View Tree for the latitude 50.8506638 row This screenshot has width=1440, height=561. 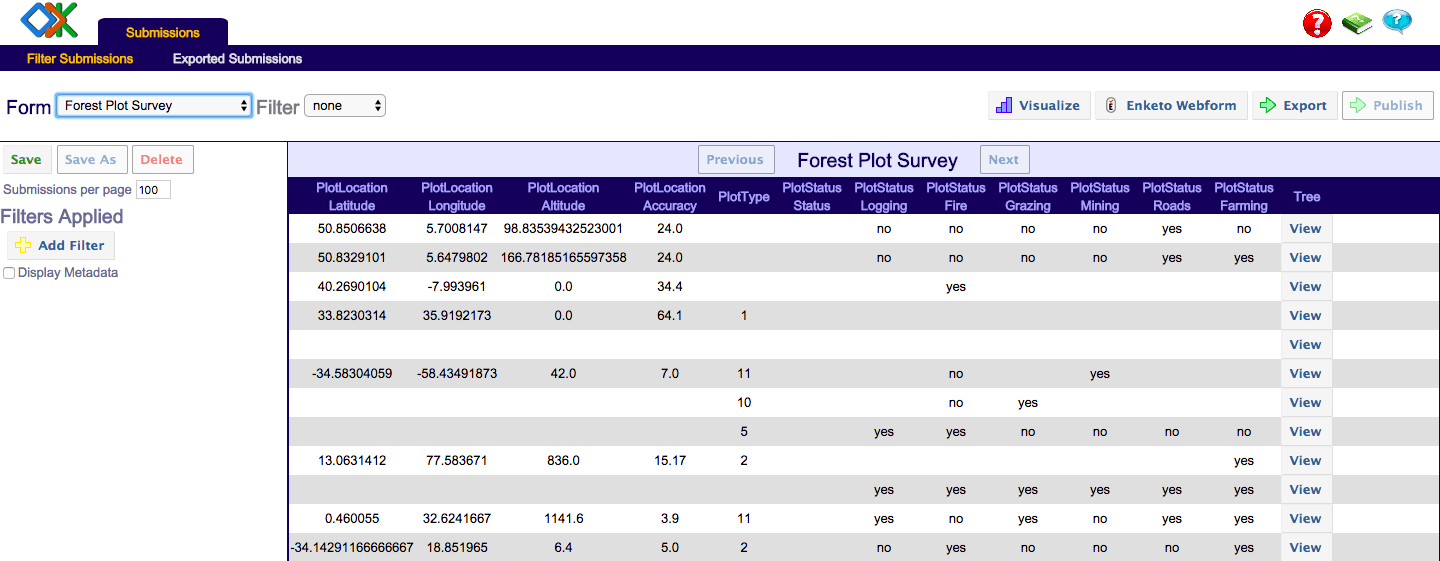point(1306,228)
